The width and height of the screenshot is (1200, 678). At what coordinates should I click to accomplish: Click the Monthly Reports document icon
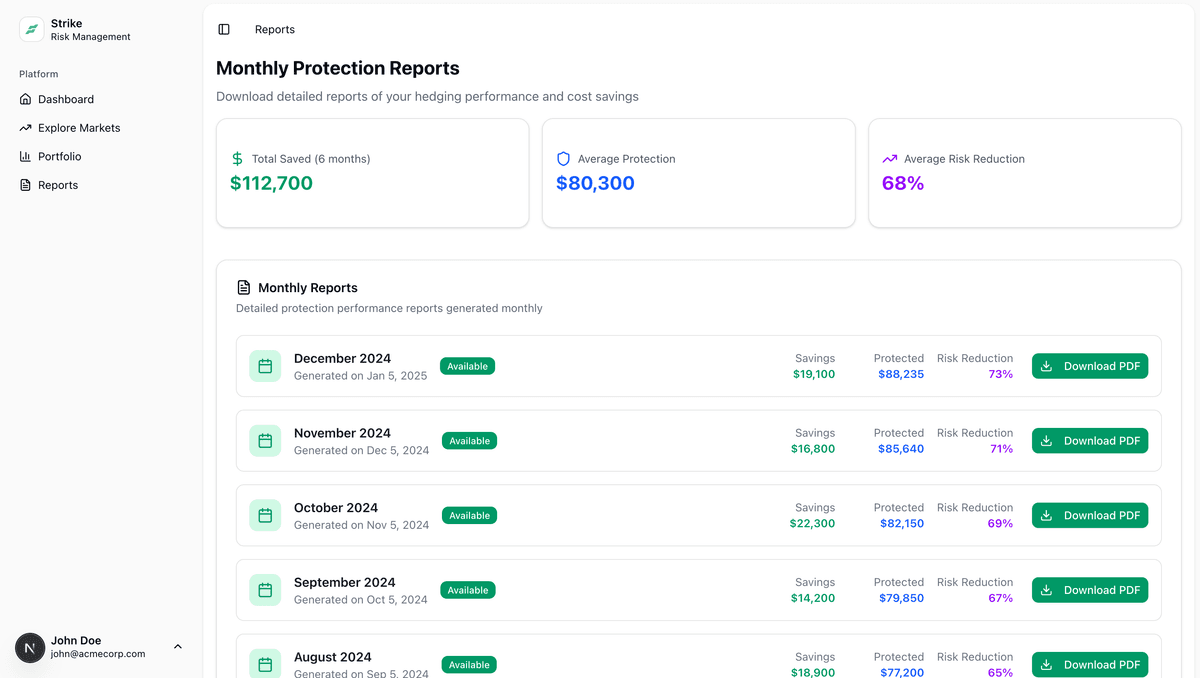click(x=243, y=288)
